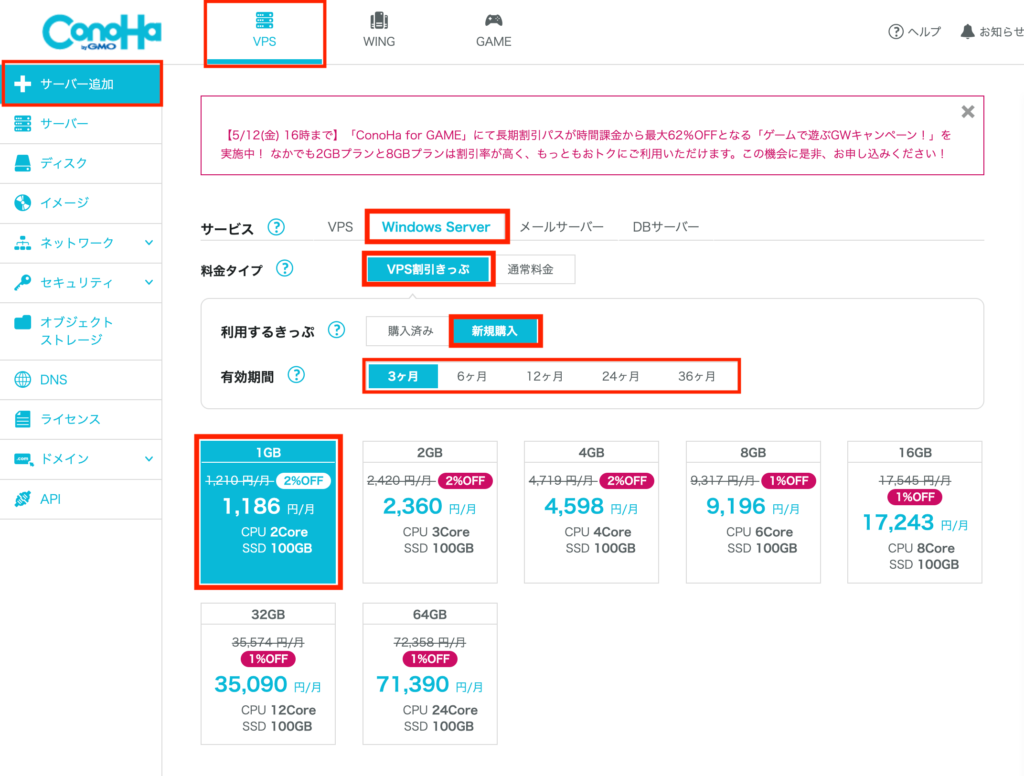Click the サーバー追加 button
The image size is (1024, 776).
(82, 84)
